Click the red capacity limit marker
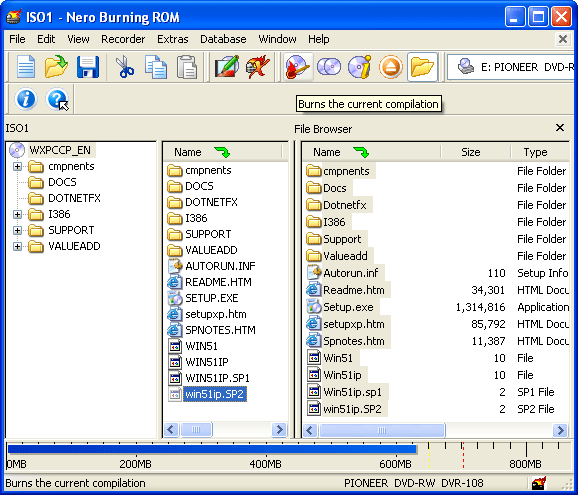This screenshot has height=495, width=578. pyautogui.click(x=463, y=456)
